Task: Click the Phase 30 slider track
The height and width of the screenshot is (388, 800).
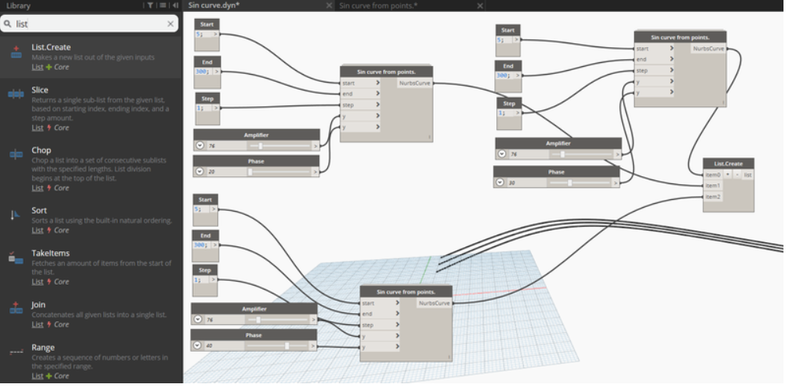Action: click(x=581, y=182)
